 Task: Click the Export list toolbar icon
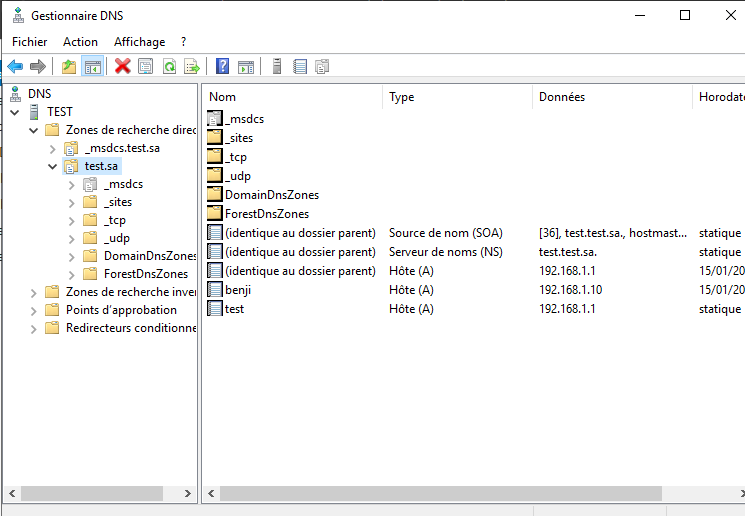pos(192,67)
